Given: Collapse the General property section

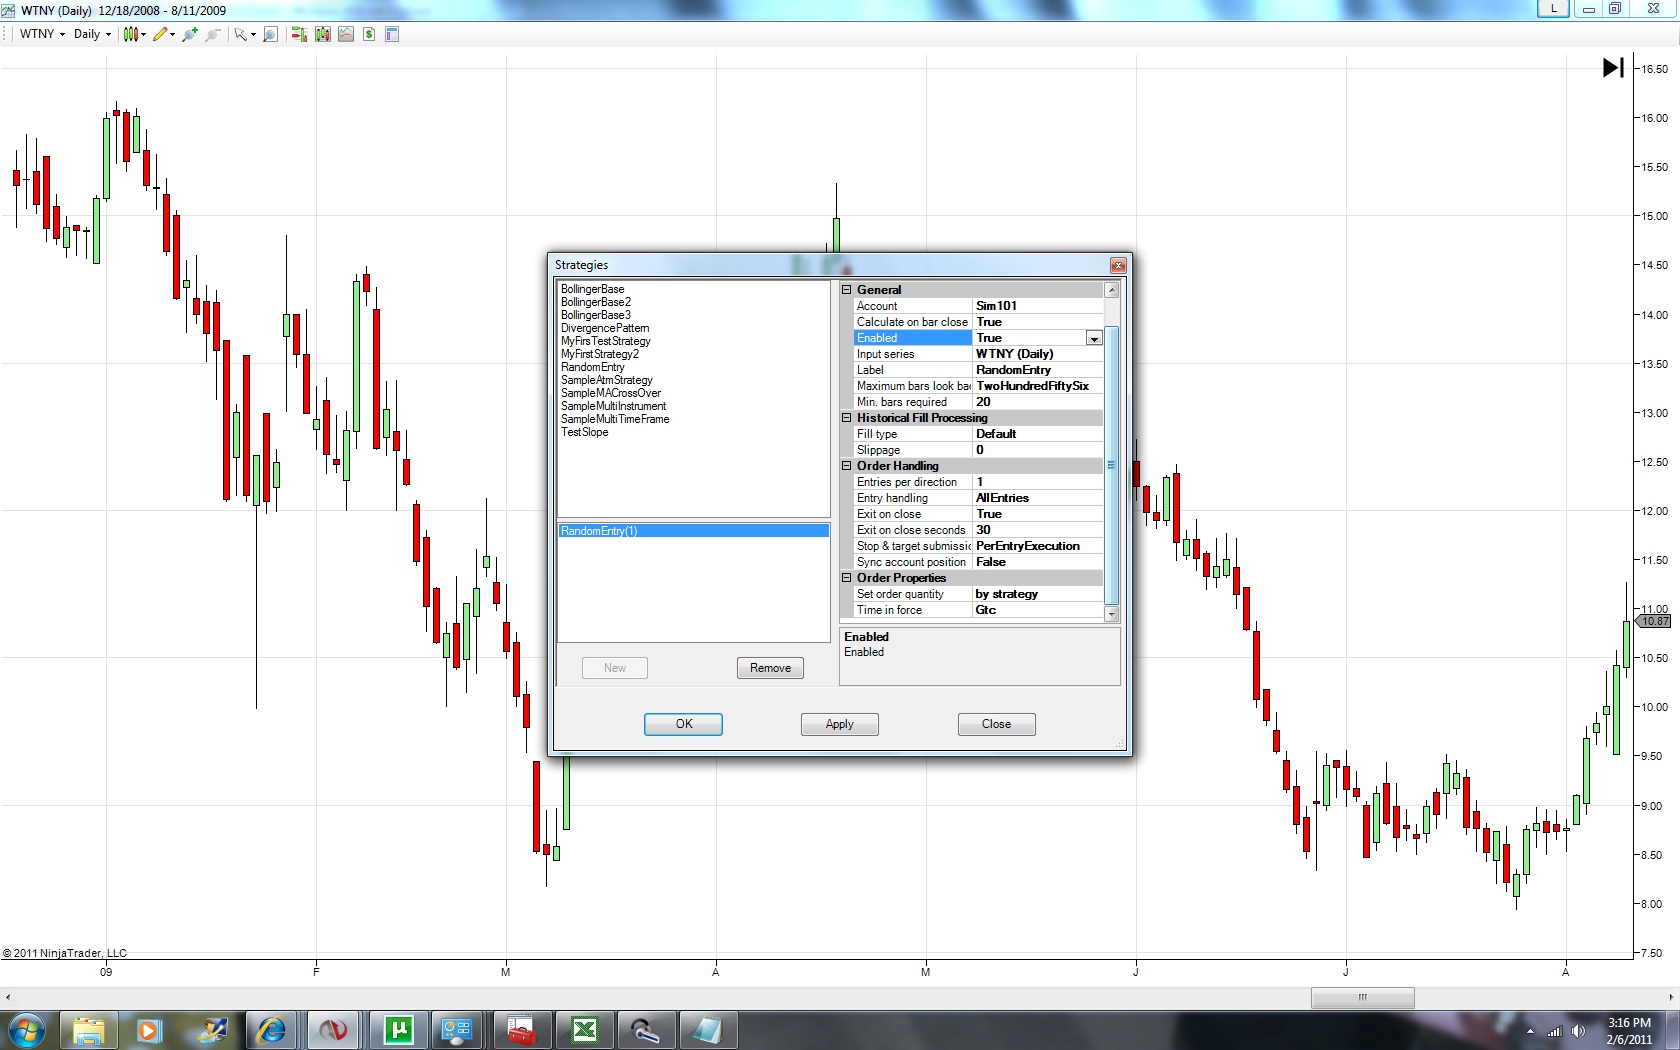Looking at the screenshot, I should pos(847,290).
